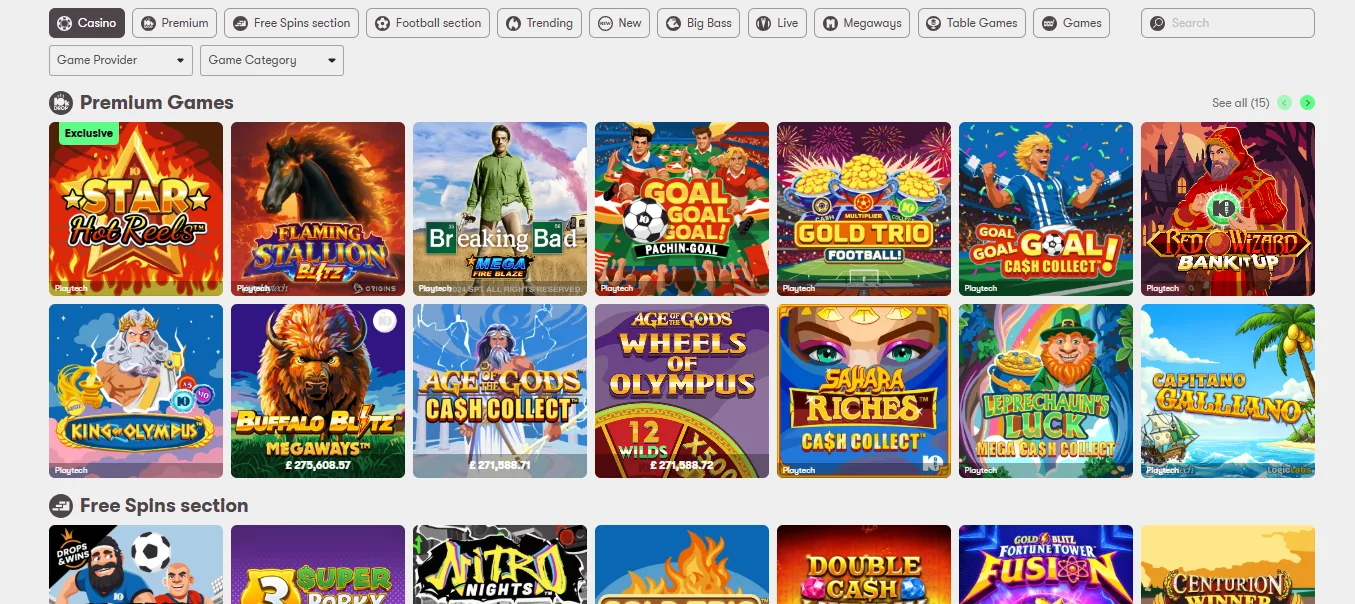Open the Table Games tab
Image resolution: width=1355 pixels, height=604 pixels.
tap(971, 23)
